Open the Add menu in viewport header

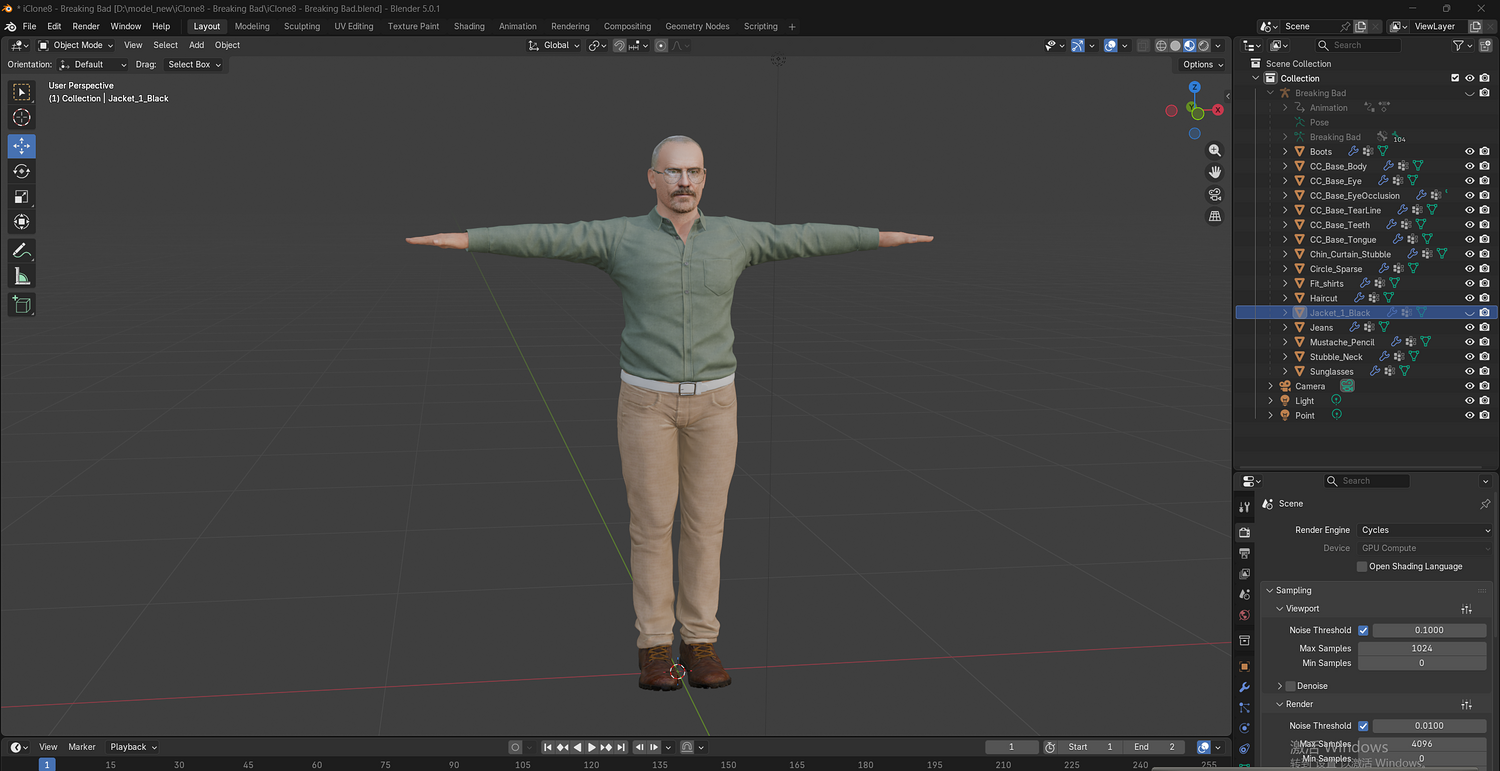point(196,45)
